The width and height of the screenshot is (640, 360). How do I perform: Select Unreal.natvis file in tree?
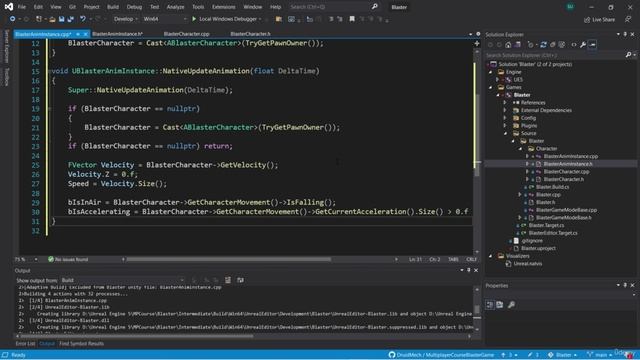point(527,264)
